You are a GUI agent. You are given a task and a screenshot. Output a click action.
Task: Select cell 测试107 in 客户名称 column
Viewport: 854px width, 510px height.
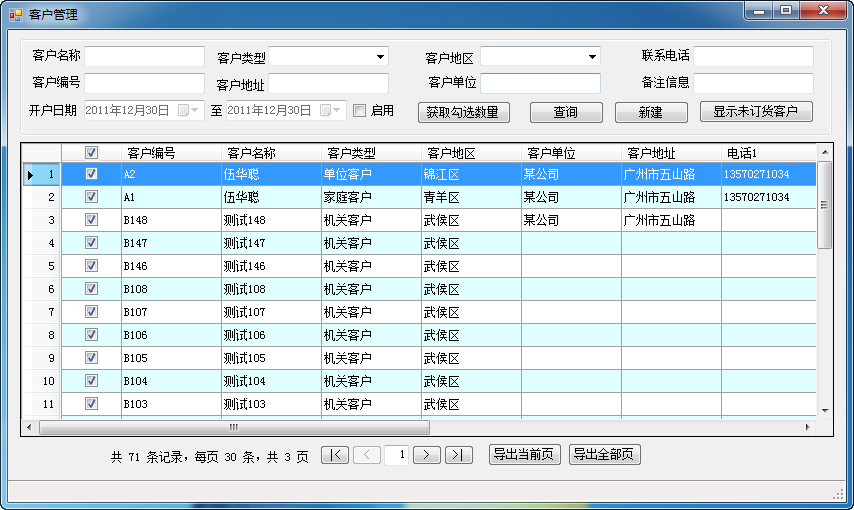pyautogui.click(x=271, y=312)
